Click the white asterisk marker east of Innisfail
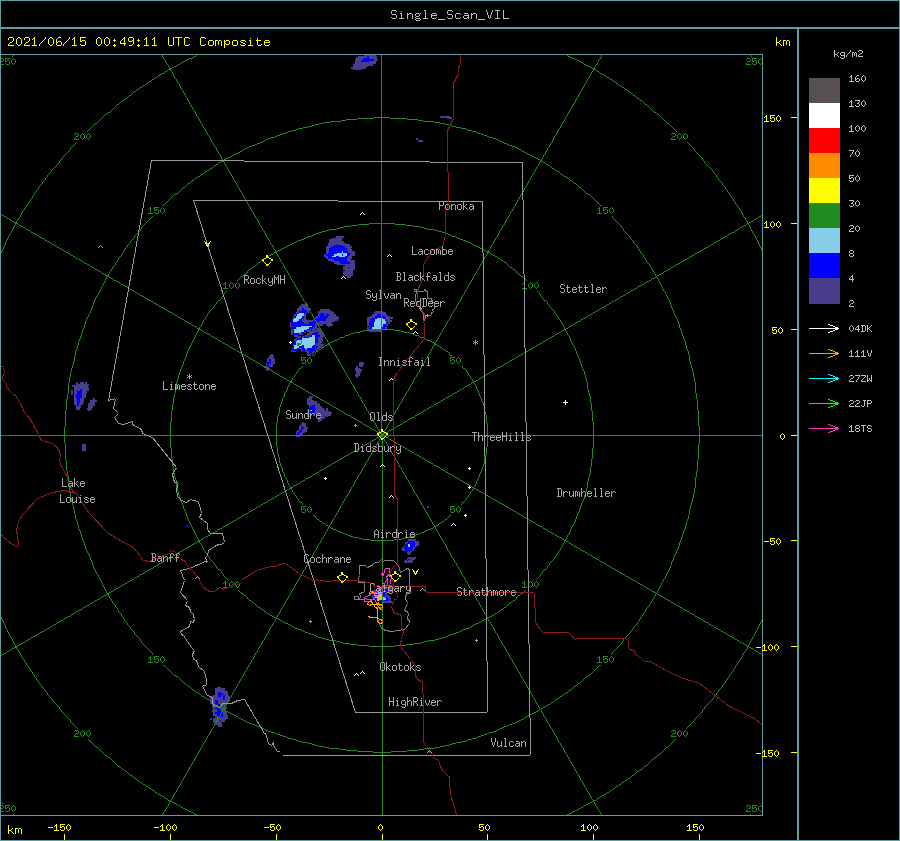The image size is (900, 841). coord(475,343)
